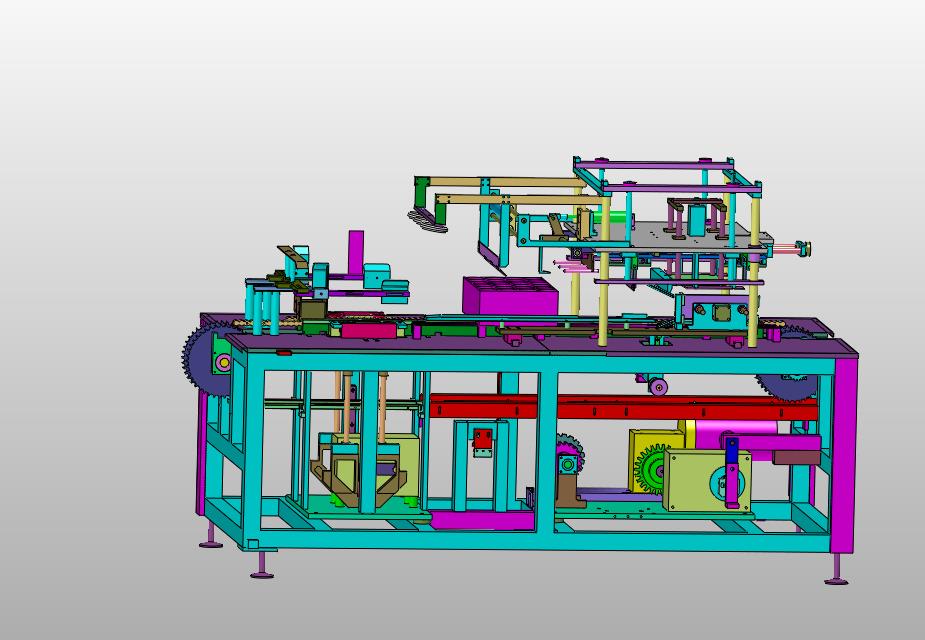Pick the curved gray fingers on the swing arm

(427, 221)
